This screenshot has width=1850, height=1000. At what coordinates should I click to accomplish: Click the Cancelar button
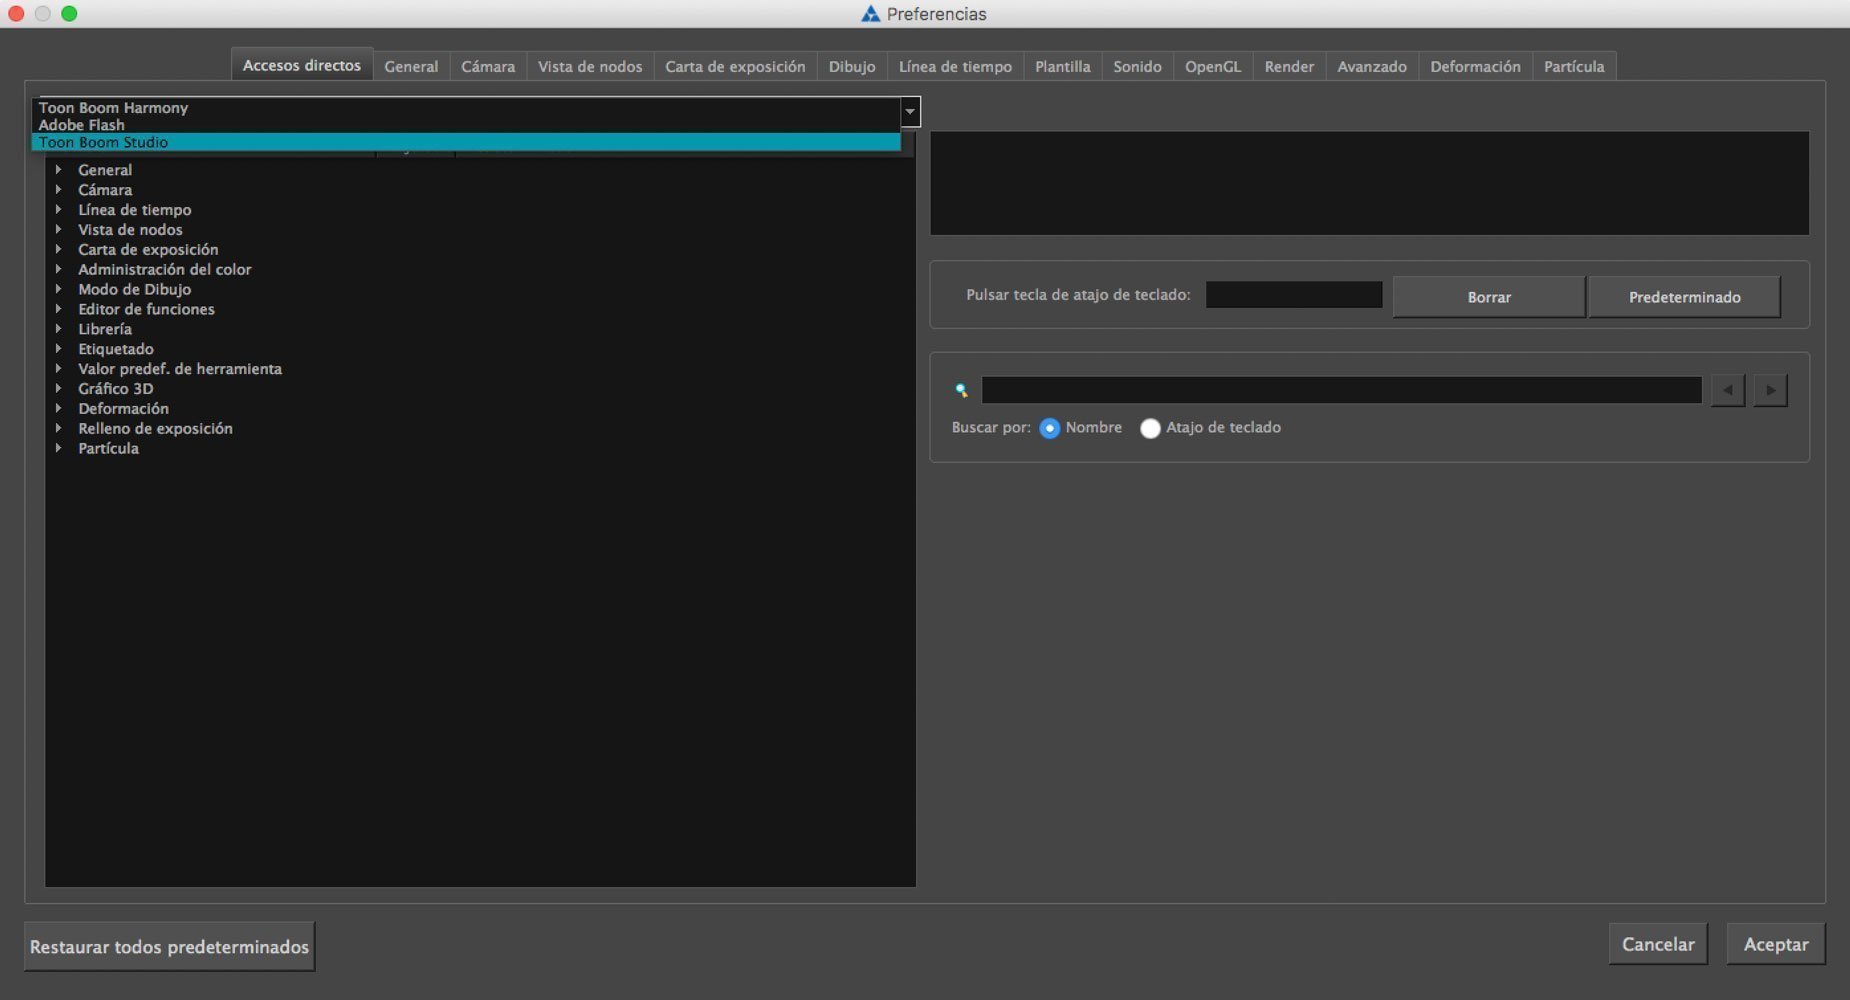(x=1658, y=944)
